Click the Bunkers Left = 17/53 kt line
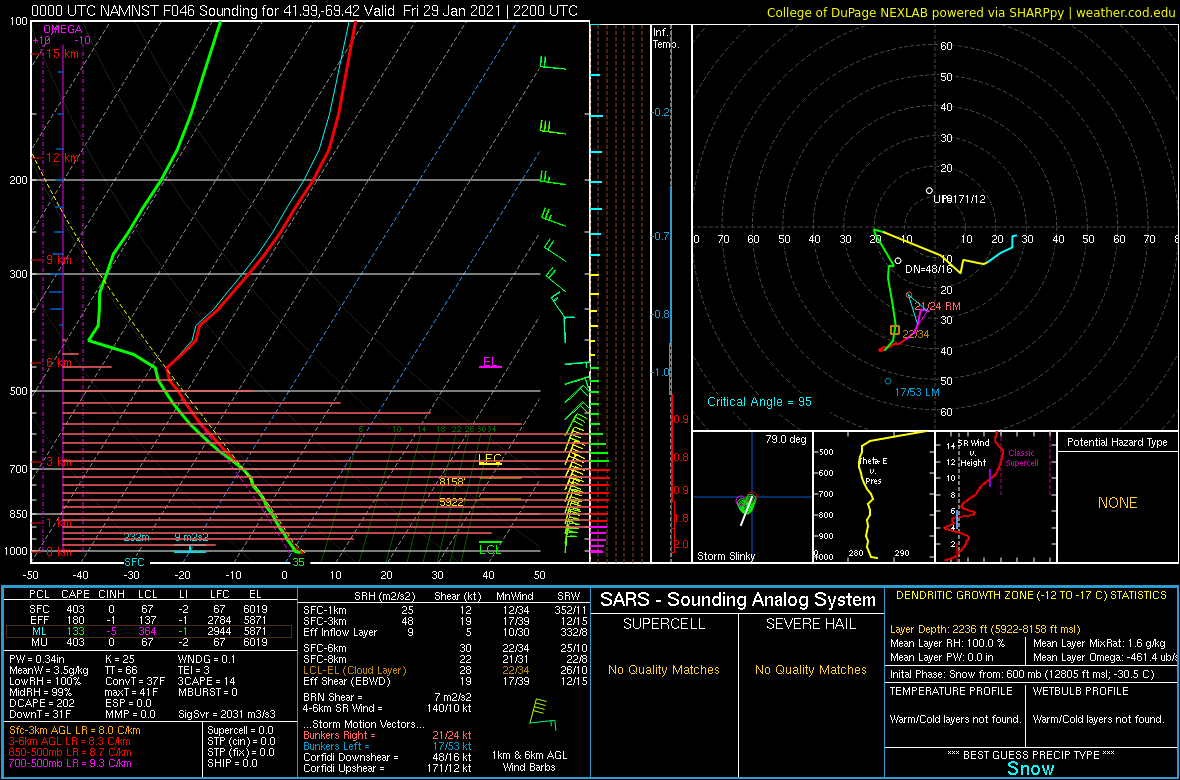This screenshot has height=780, width=1180. (388, 746)
